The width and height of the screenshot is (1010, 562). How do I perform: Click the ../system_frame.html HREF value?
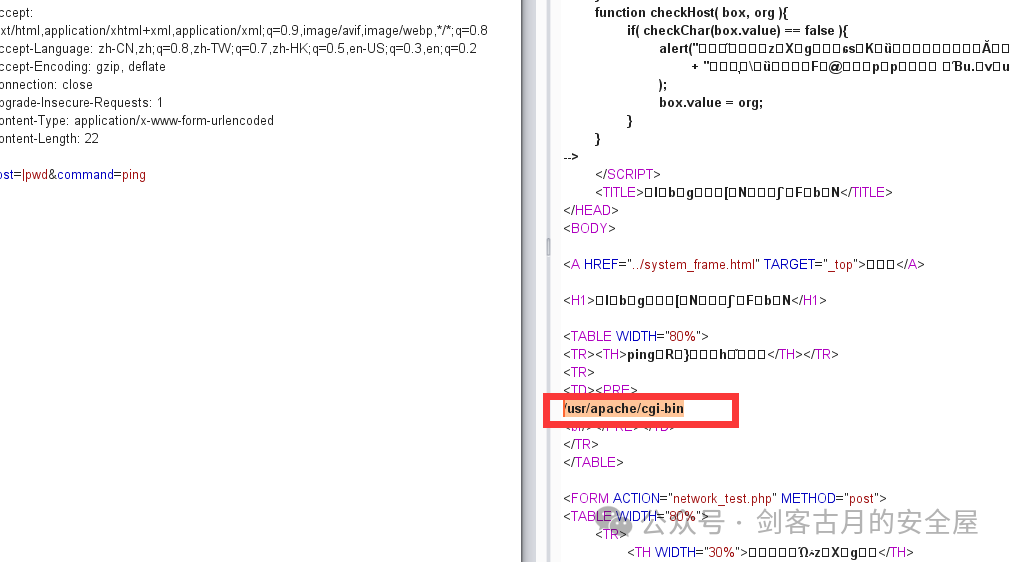point(692,265)
